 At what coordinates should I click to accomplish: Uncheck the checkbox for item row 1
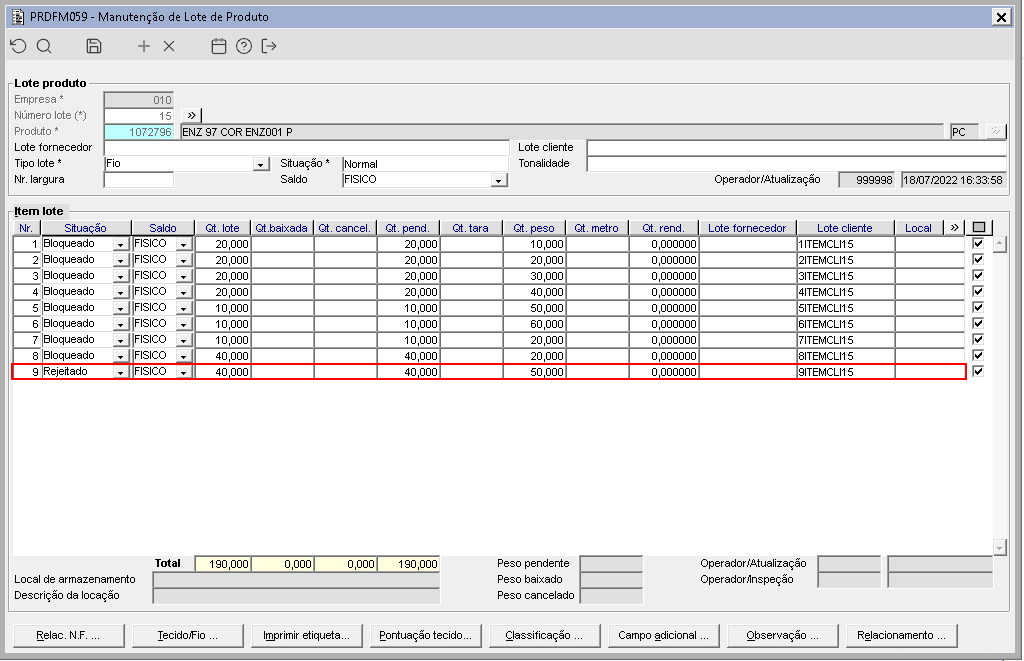tap(978, 244)
